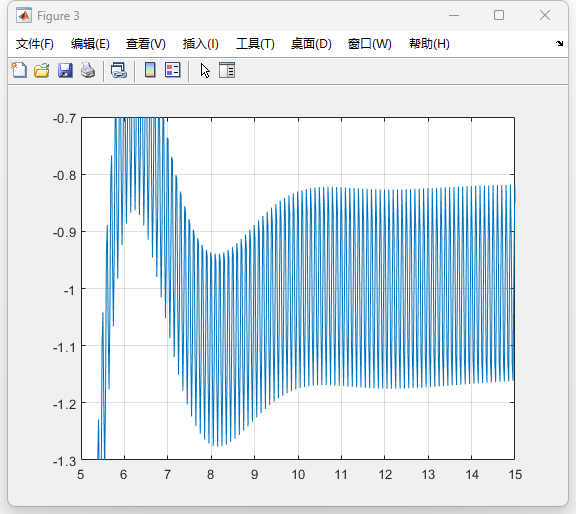Open the 编辑(E) menu
Screen dimensions: 576x514
coord(90,44)
